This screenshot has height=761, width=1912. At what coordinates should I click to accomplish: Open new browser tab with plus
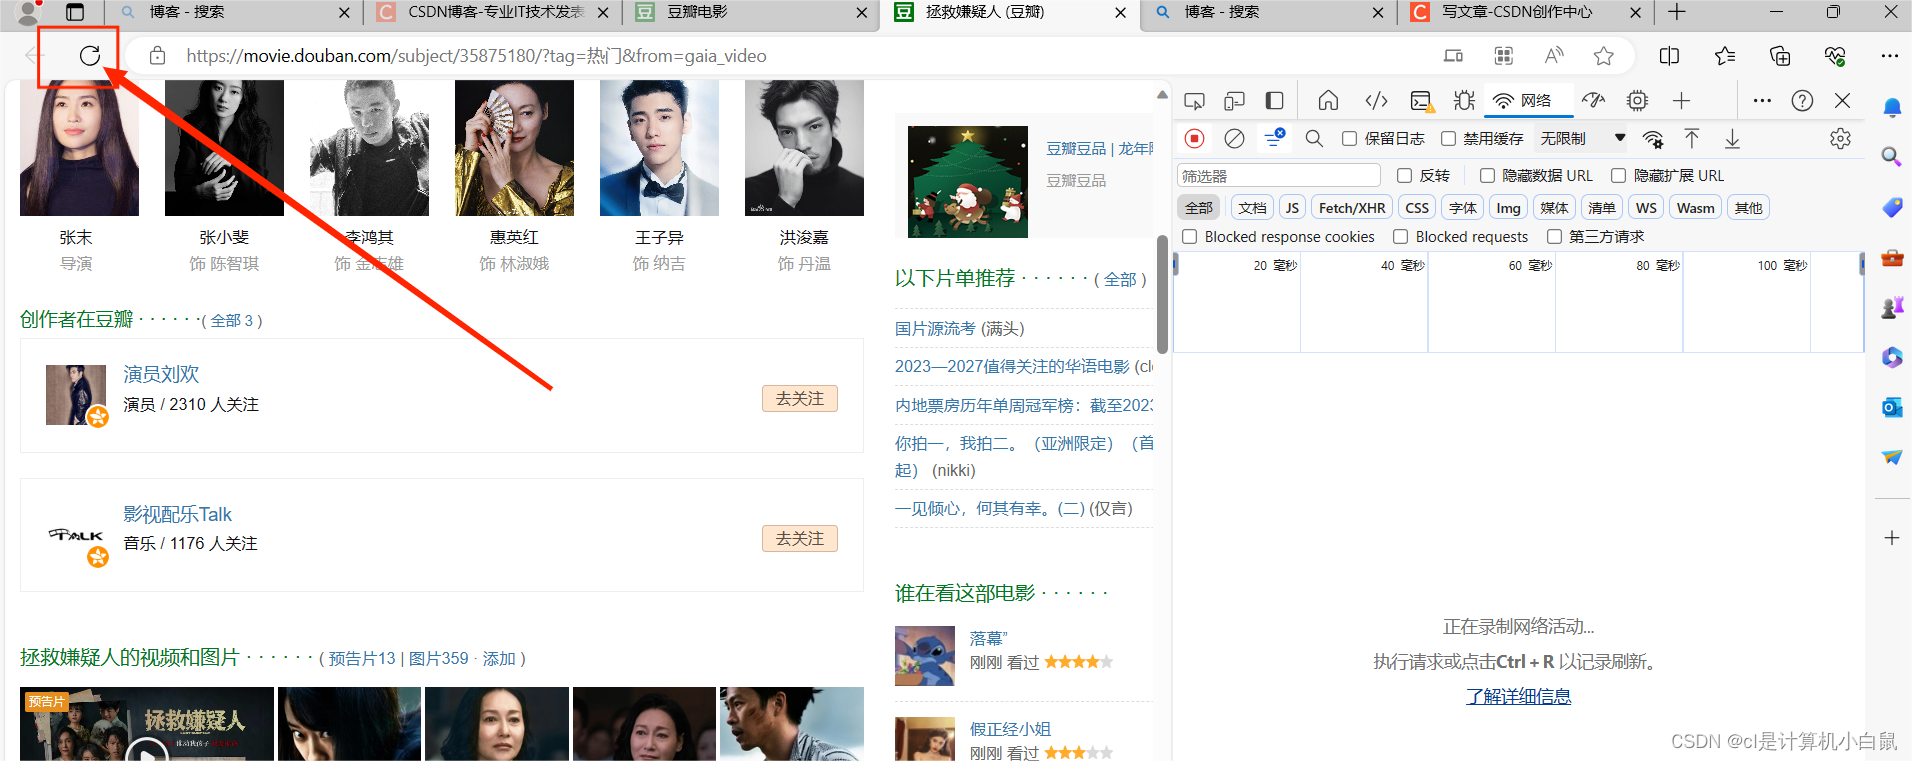[x=1677, y=12]
